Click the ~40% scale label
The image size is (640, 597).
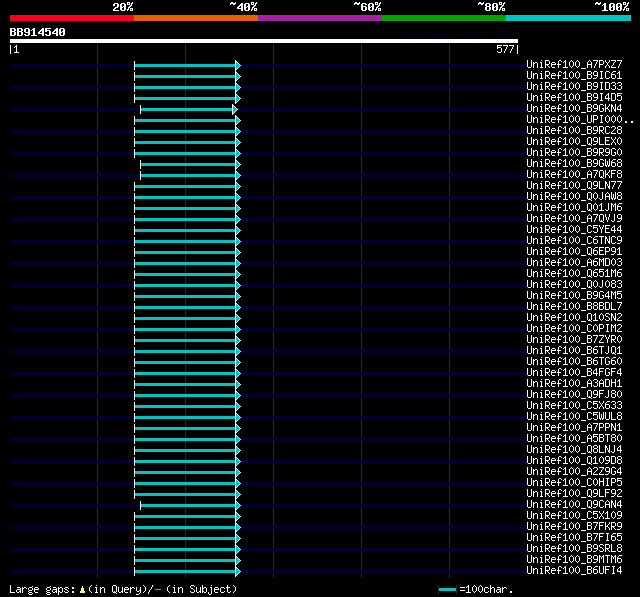[243, 7]
